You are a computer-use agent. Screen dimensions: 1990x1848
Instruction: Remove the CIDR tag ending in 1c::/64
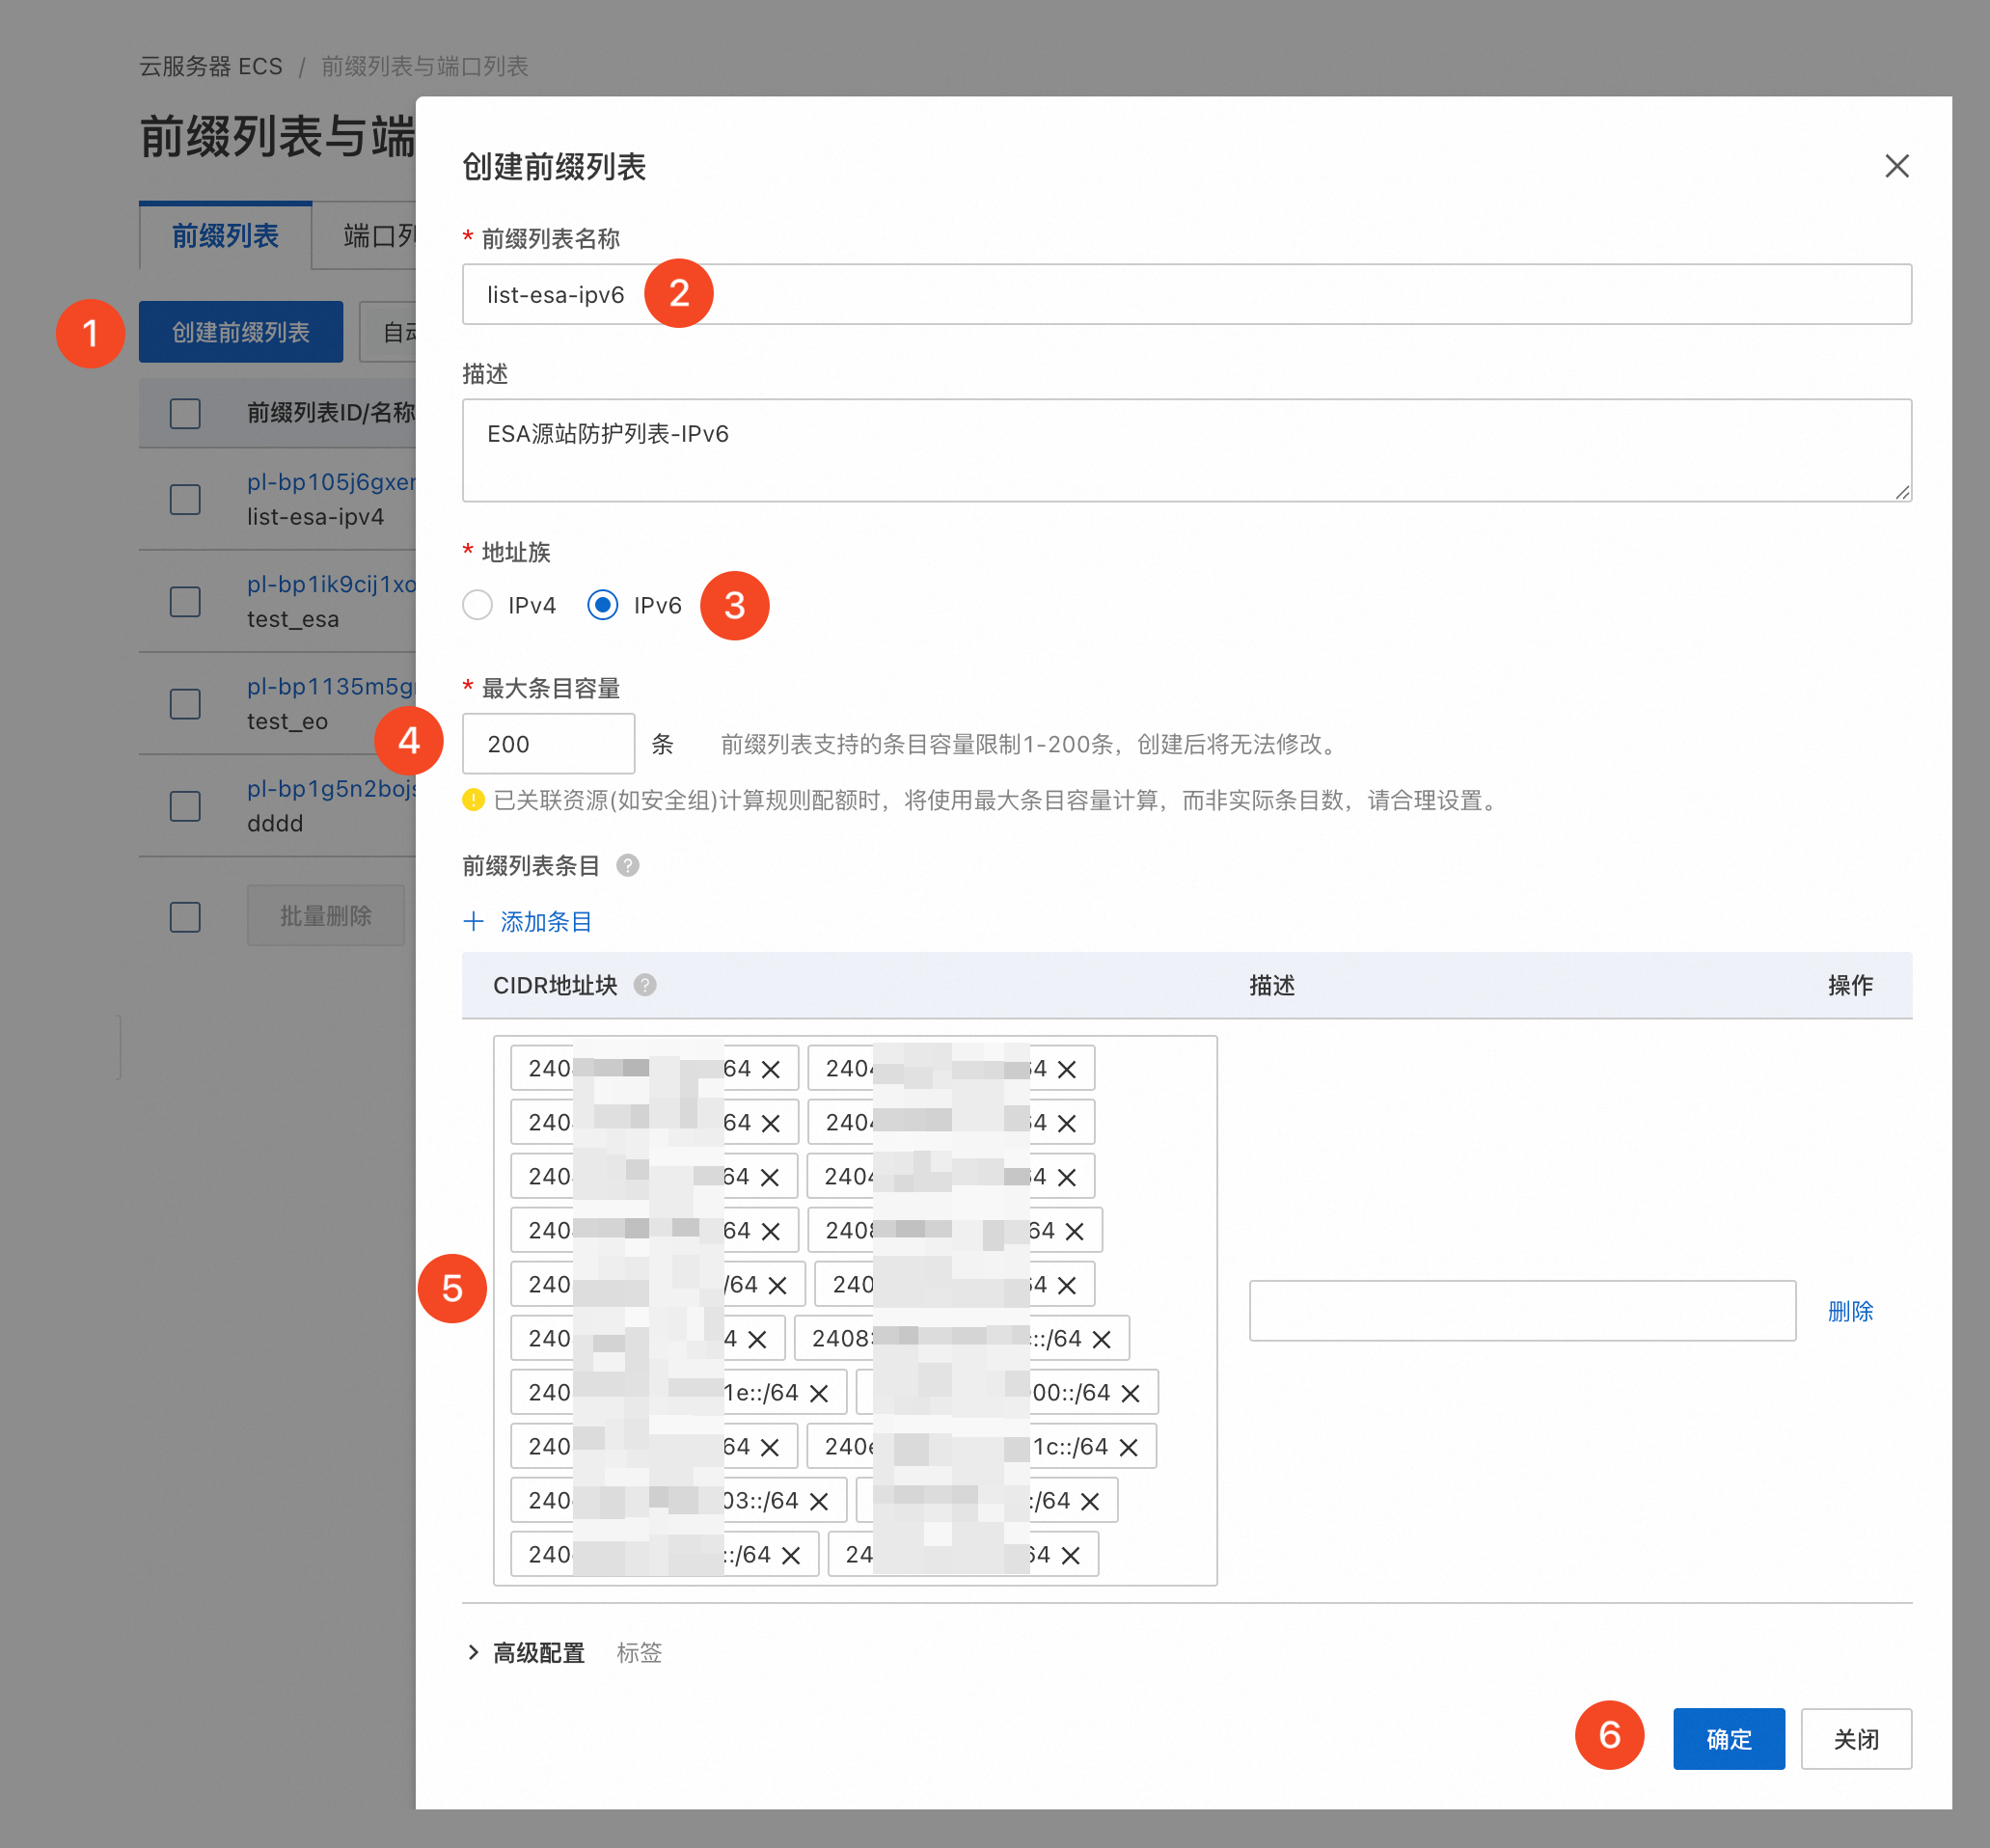1129,1447
